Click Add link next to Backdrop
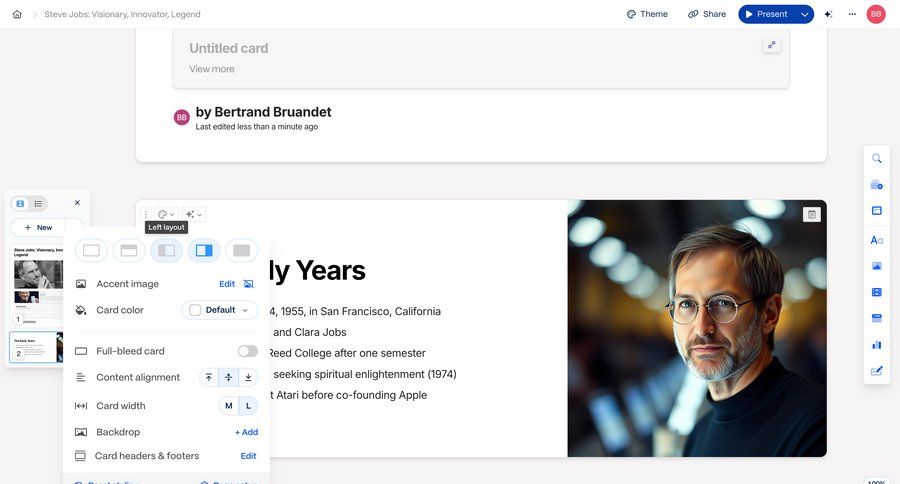900x484 pixels. point(246,432)
